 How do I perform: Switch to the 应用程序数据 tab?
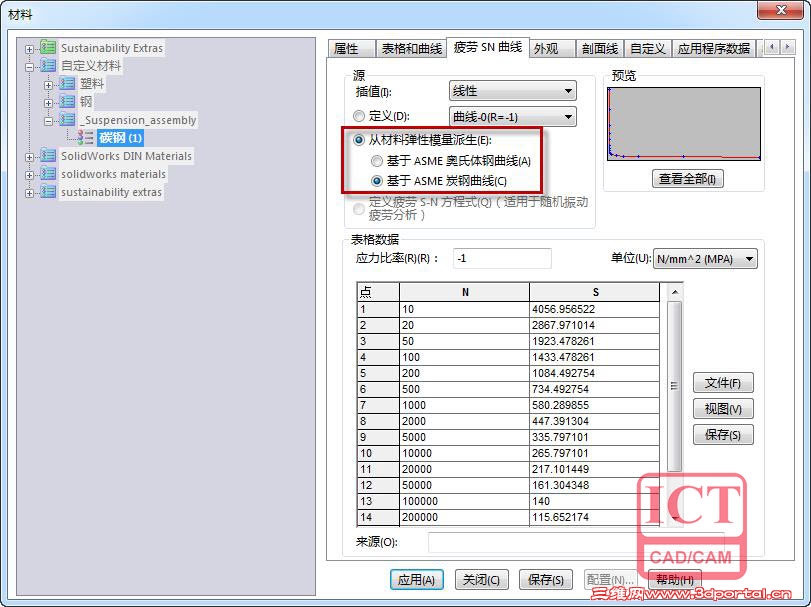coord(714,49)
